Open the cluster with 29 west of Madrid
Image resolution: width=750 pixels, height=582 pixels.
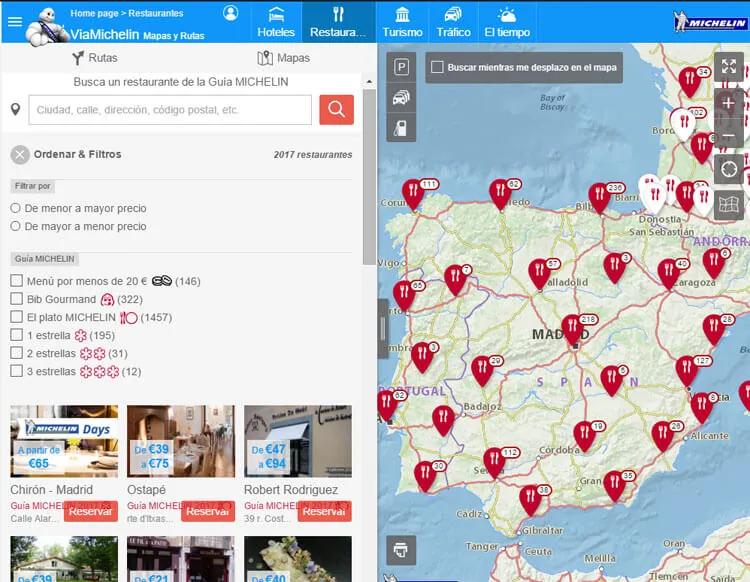point(483,371)
